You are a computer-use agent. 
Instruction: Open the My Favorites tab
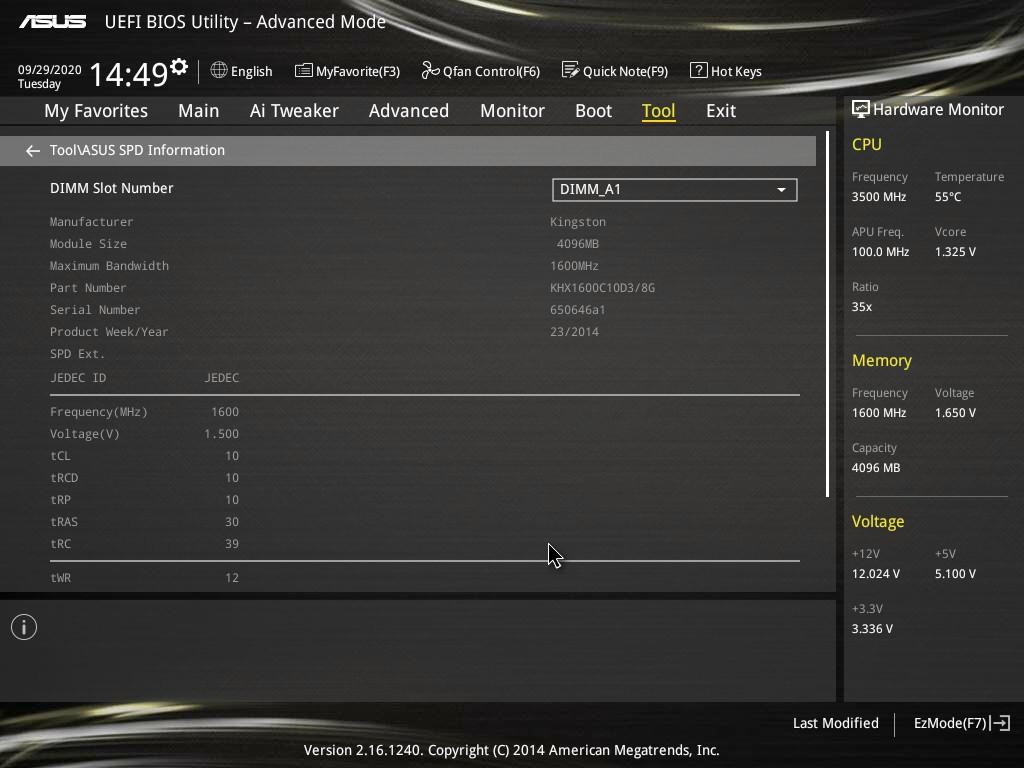[96, 111]
